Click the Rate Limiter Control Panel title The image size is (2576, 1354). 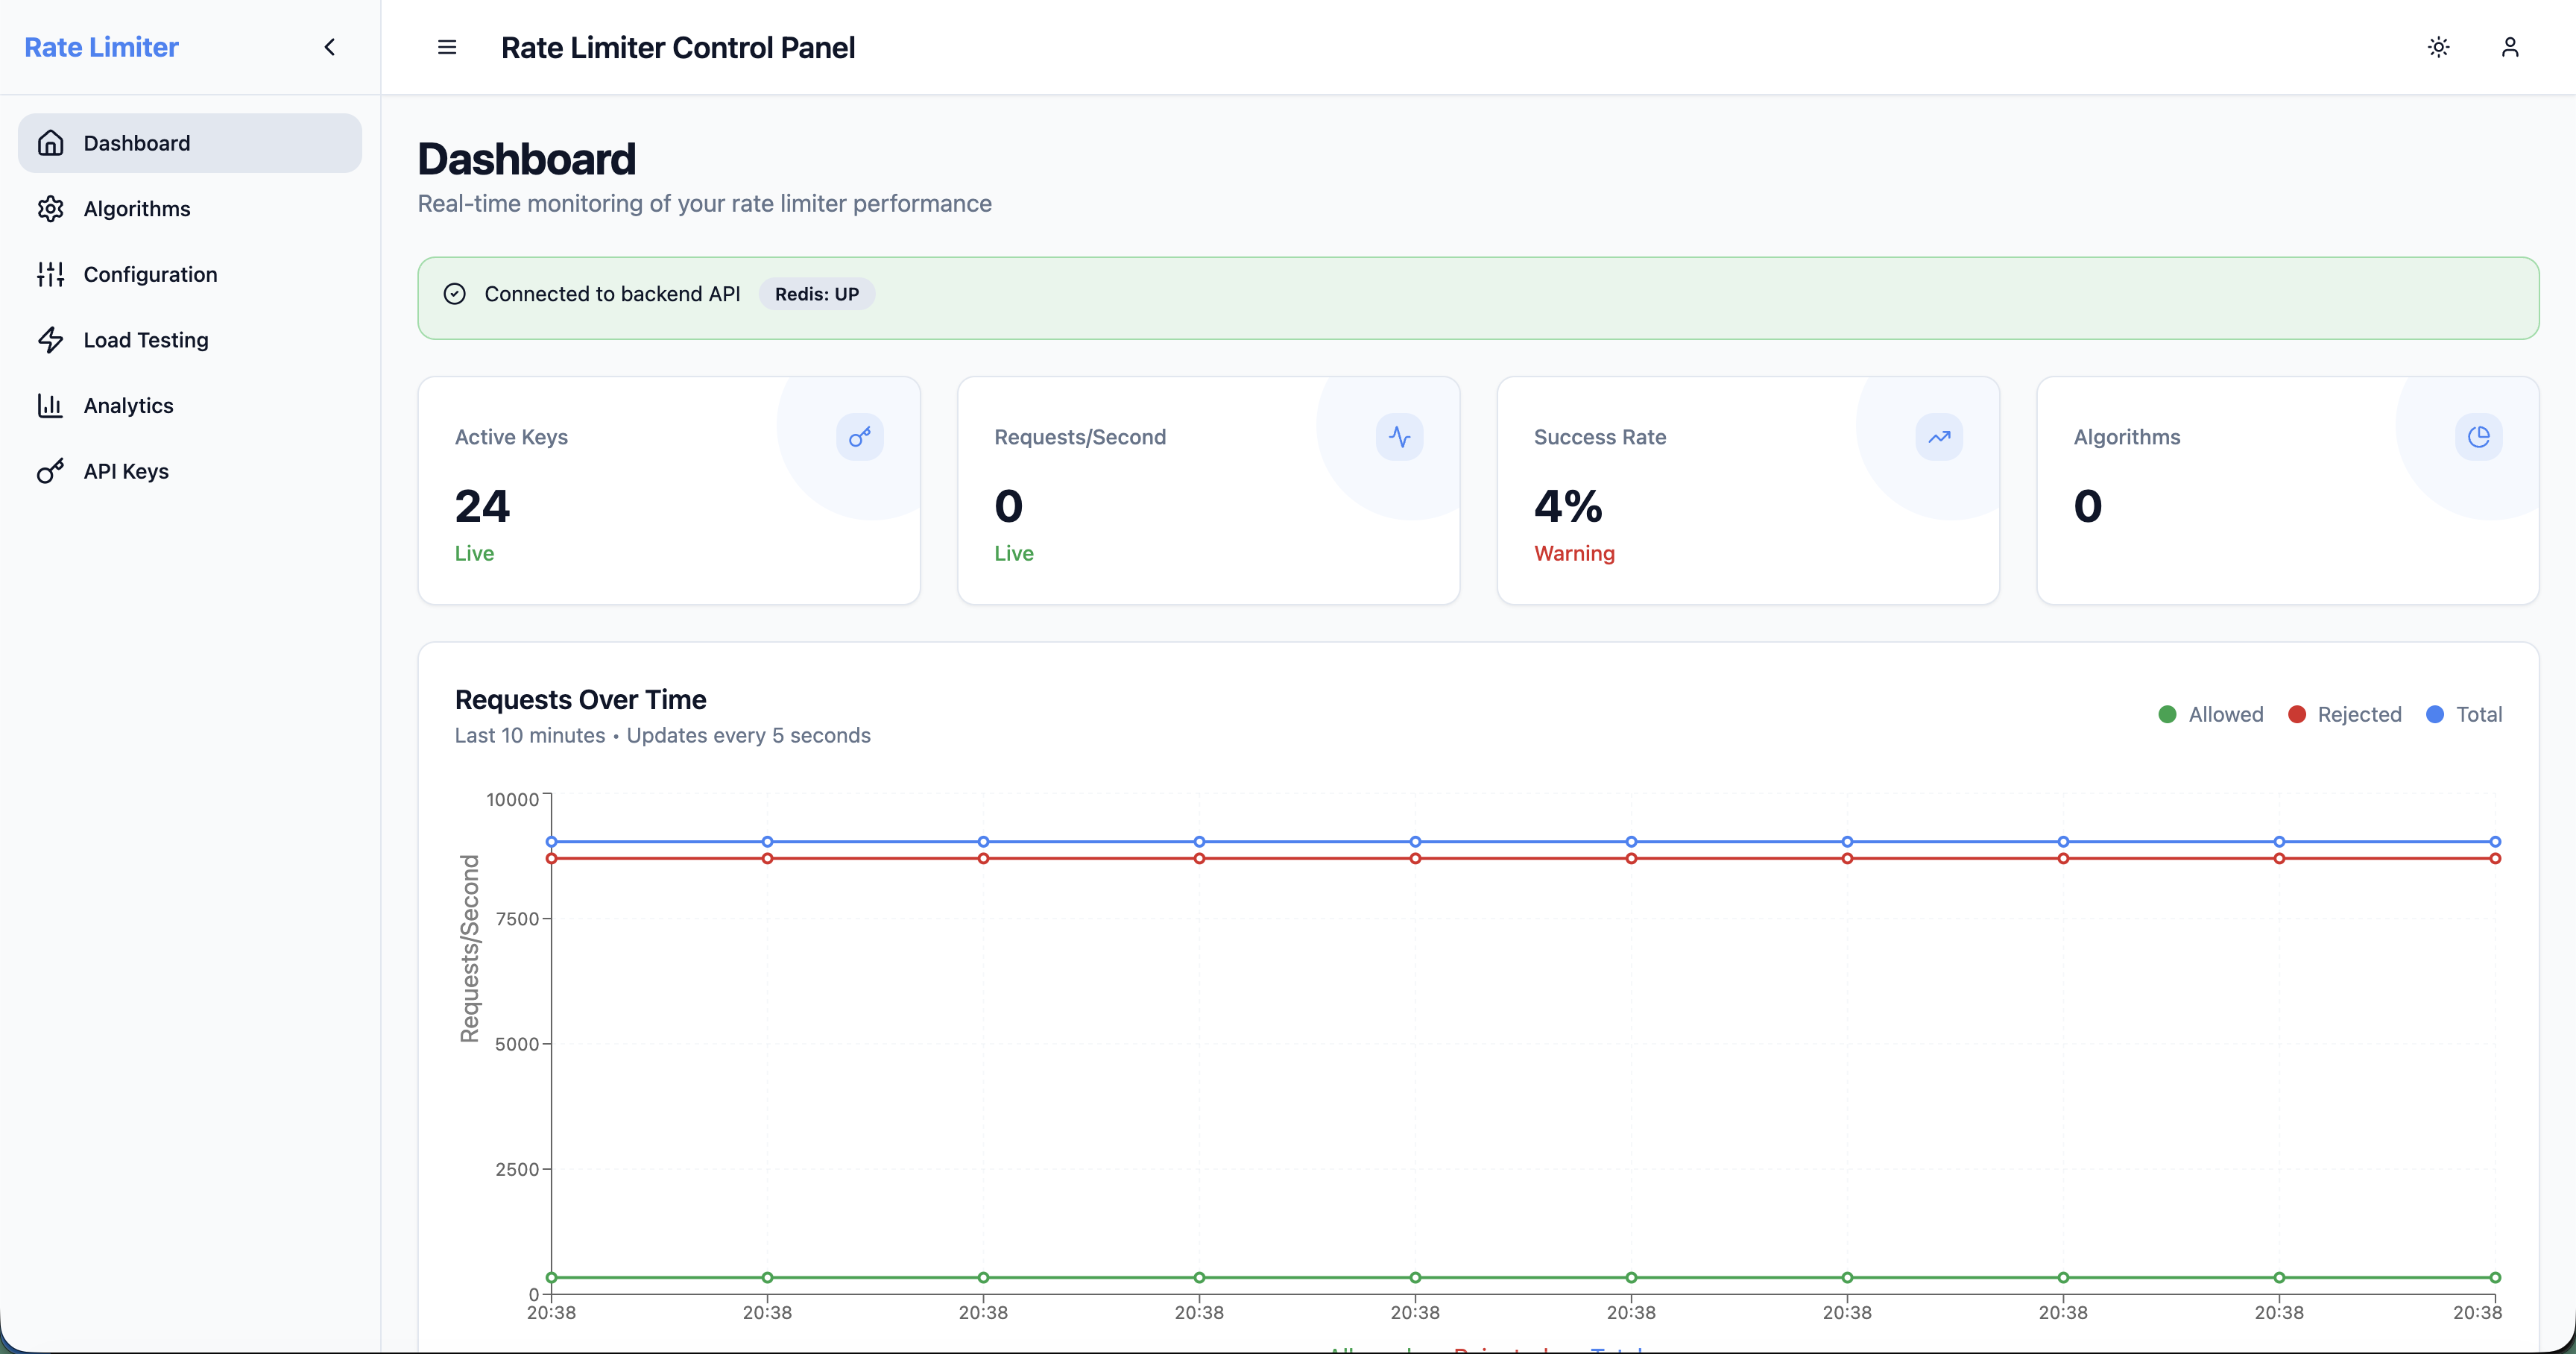coord(678,47)
